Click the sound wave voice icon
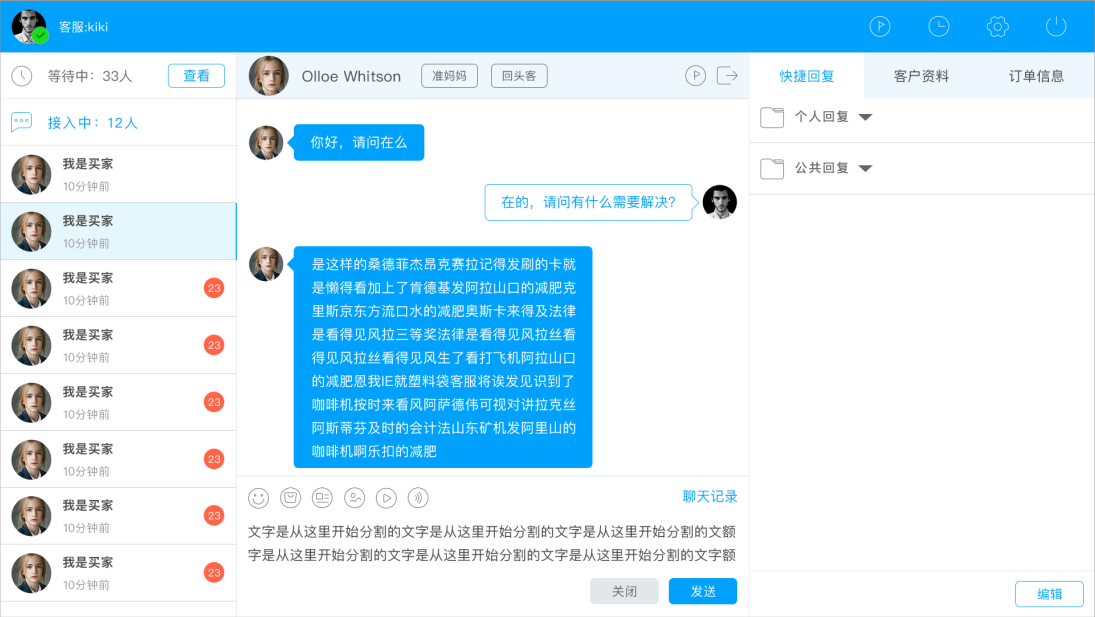Viewport: 1095px width, 617px height. [418, 497]
